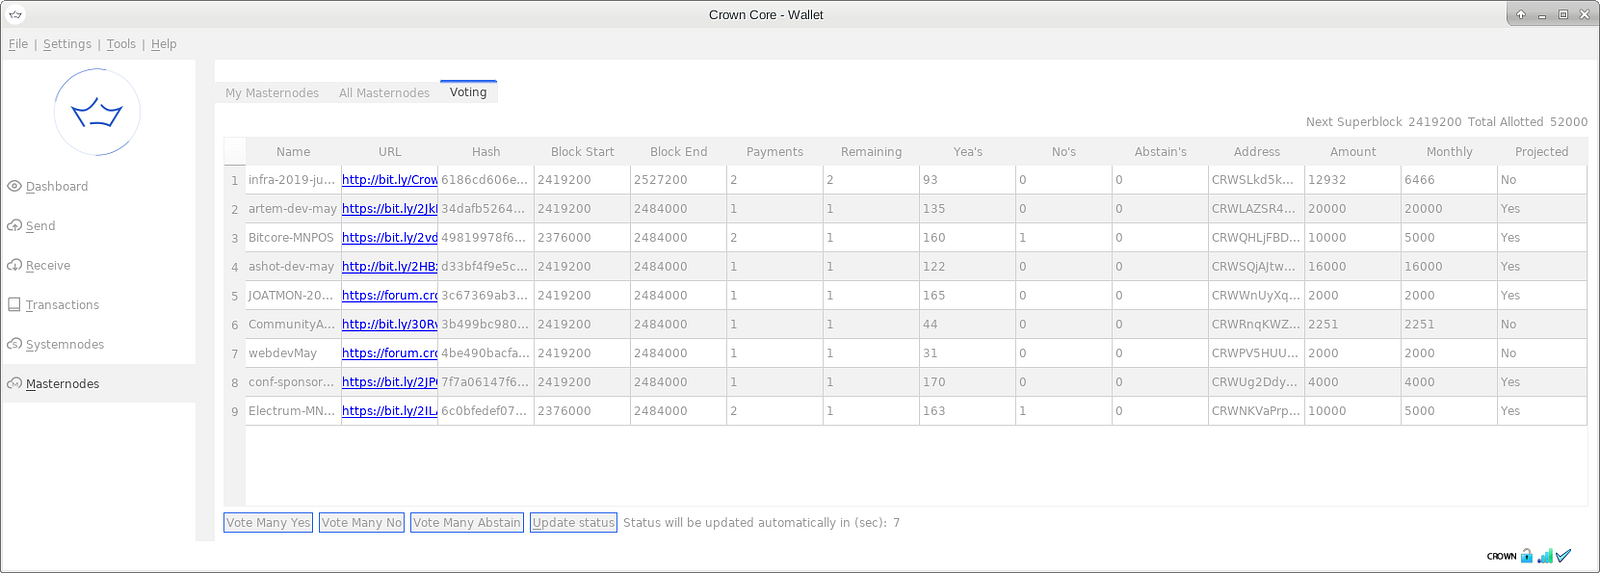Select the Voting tab
1600x573 pixels.
pos(468,92)
